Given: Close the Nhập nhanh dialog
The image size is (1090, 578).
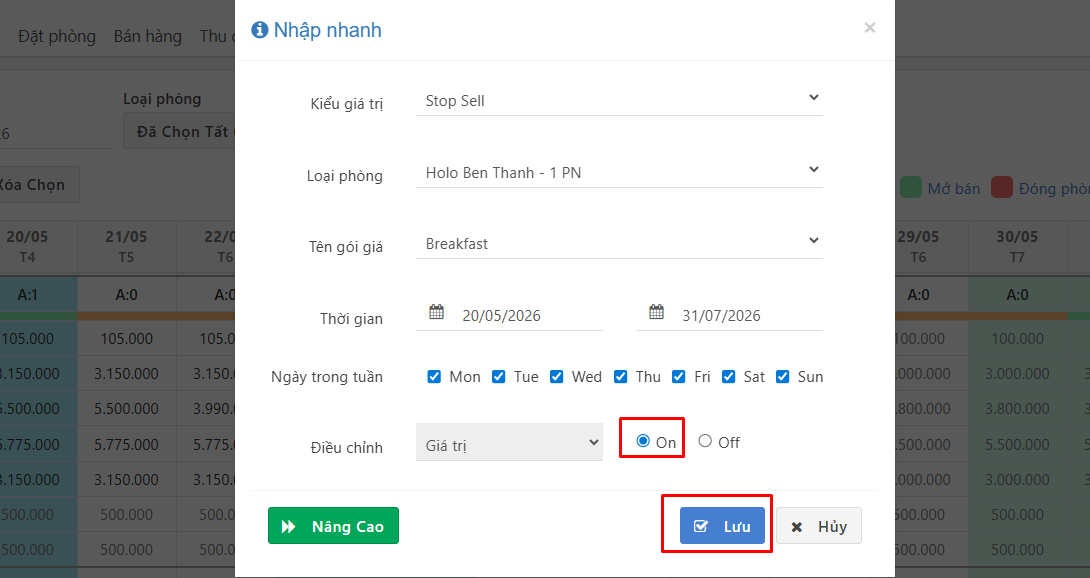Looking at the screenshot, I should 870,28.
